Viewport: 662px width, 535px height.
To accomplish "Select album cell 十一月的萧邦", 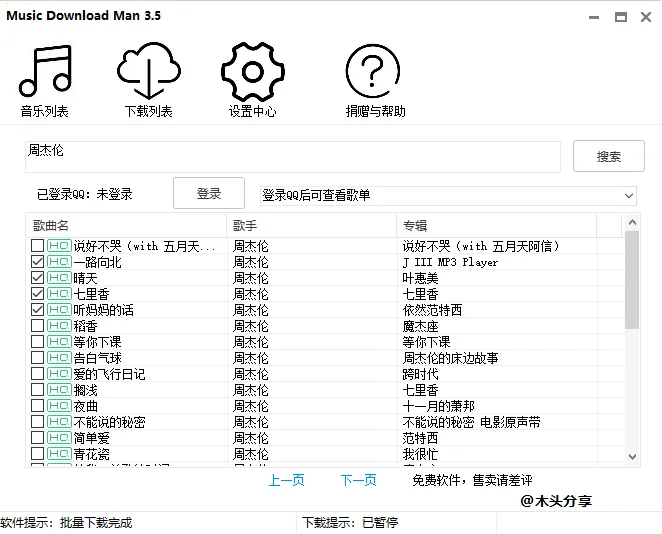I will [x=439, y=406].
